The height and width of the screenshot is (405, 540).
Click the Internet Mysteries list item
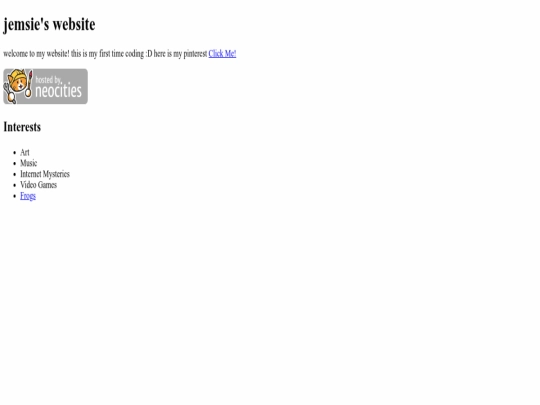[45, 174]
